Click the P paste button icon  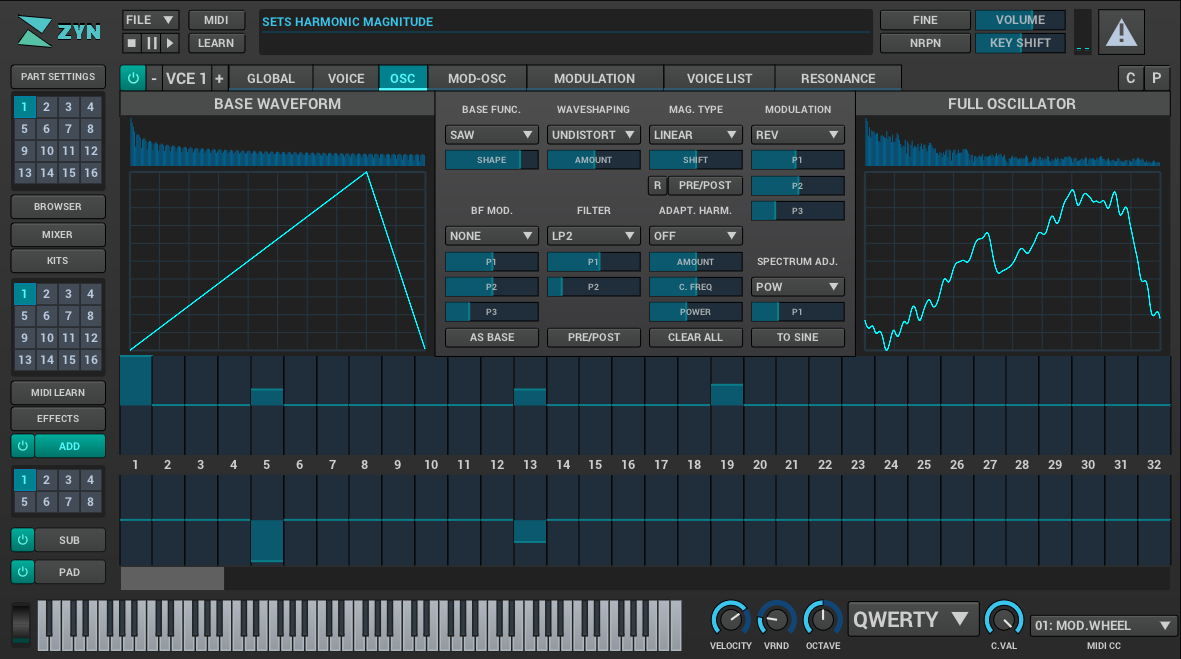coord(1157,79)
